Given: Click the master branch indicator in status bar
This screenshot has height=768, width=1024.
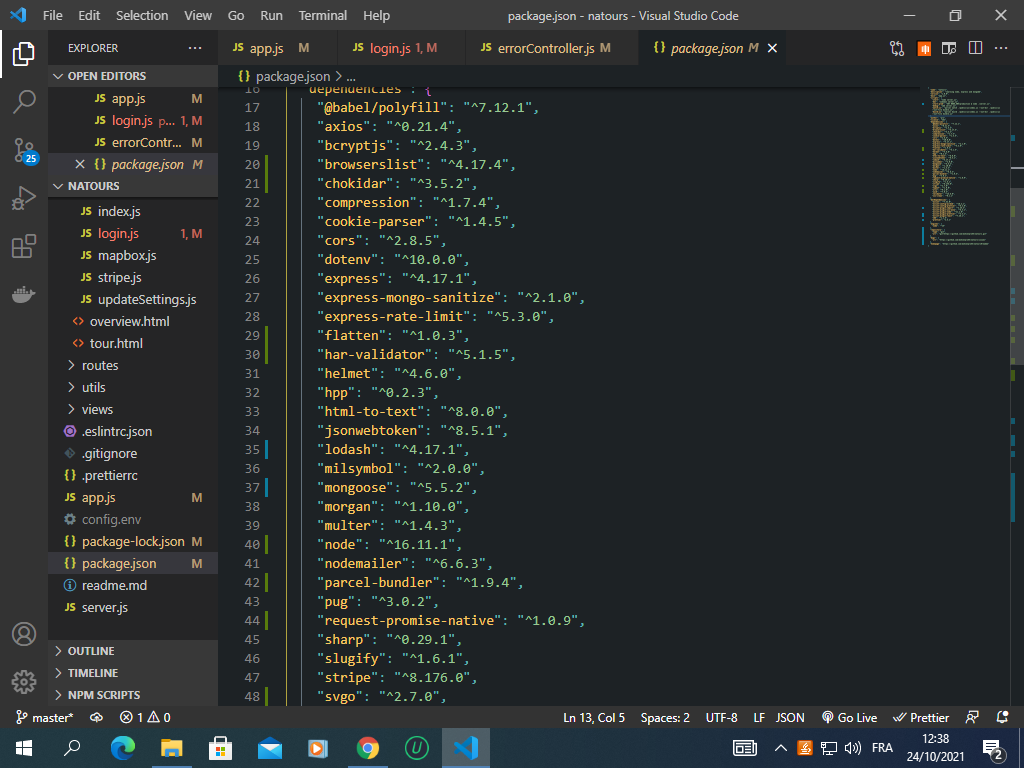Looking at the screenshot, I should [44, 717].
